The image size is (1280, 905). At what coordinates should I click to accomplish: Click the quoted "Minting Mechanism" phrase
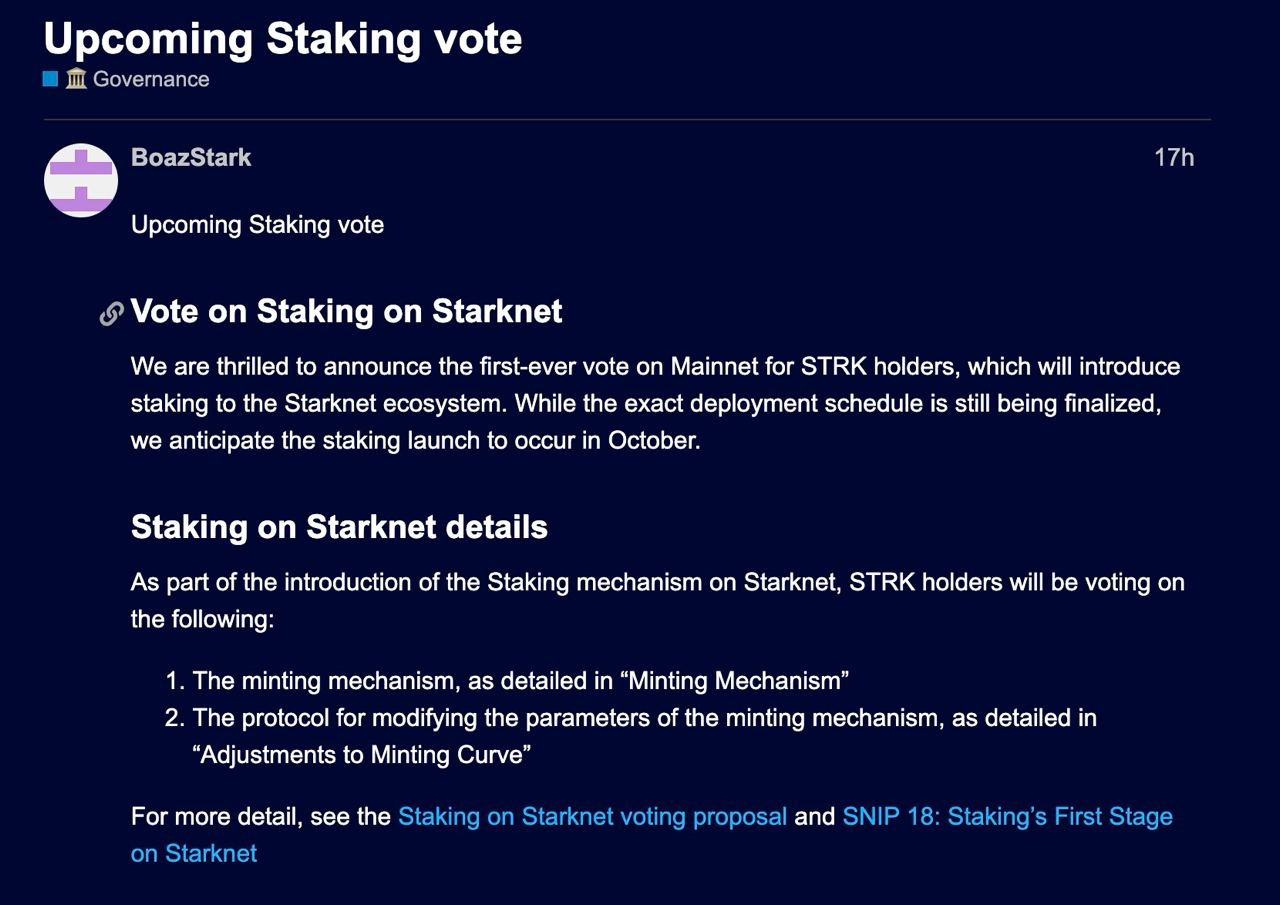point(734,681)
